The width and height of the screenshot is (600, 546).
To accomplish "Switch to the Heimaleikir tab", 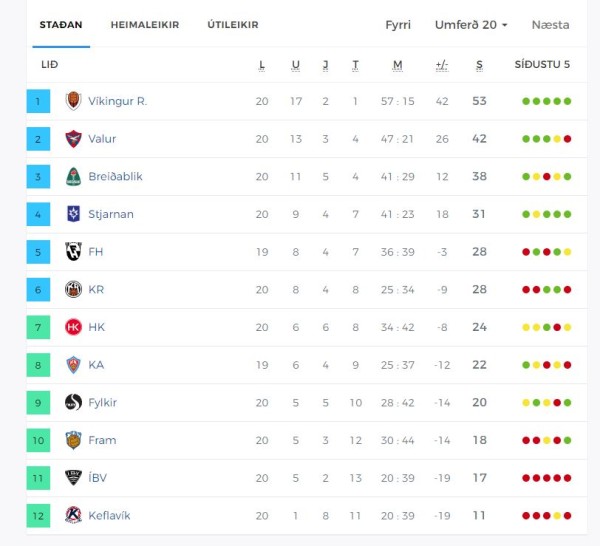I will click(x=145, y=25).
